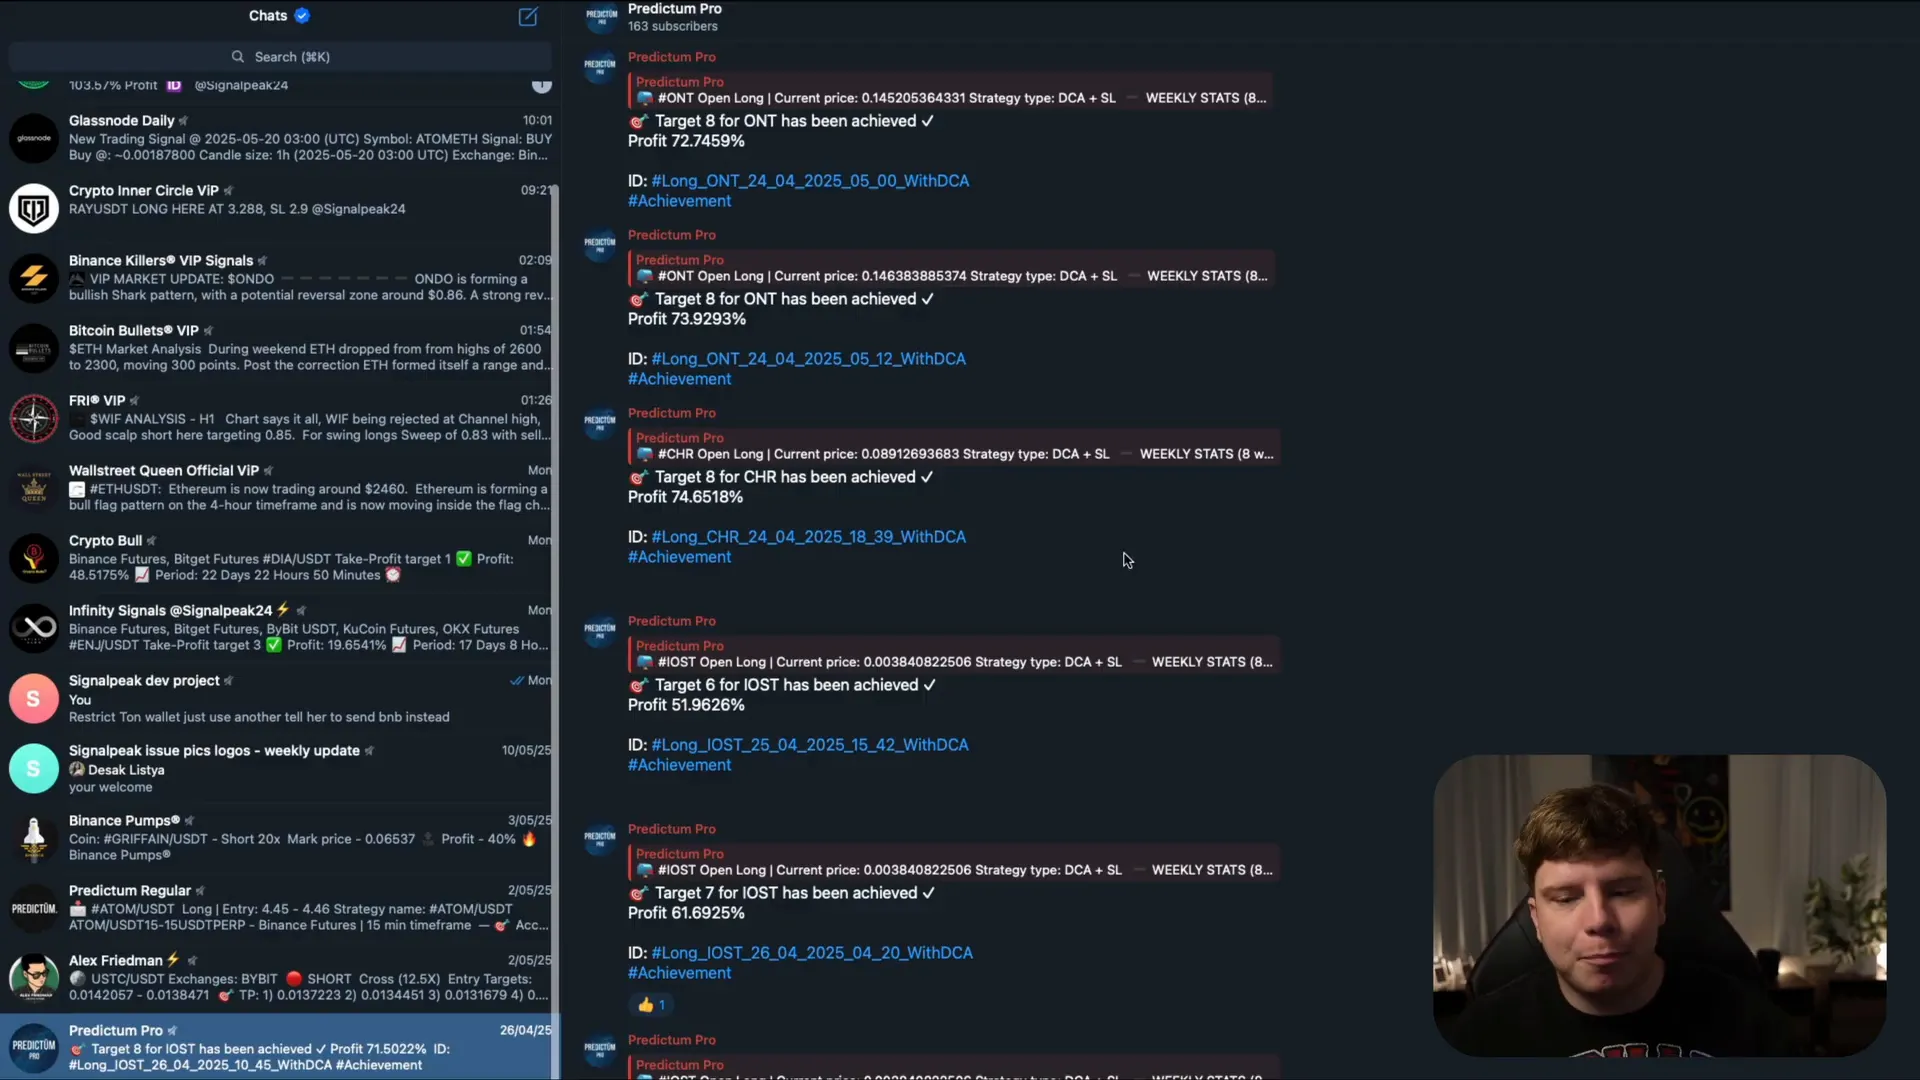Open Binance Pumps chat avatar

(x=34, y=838)
